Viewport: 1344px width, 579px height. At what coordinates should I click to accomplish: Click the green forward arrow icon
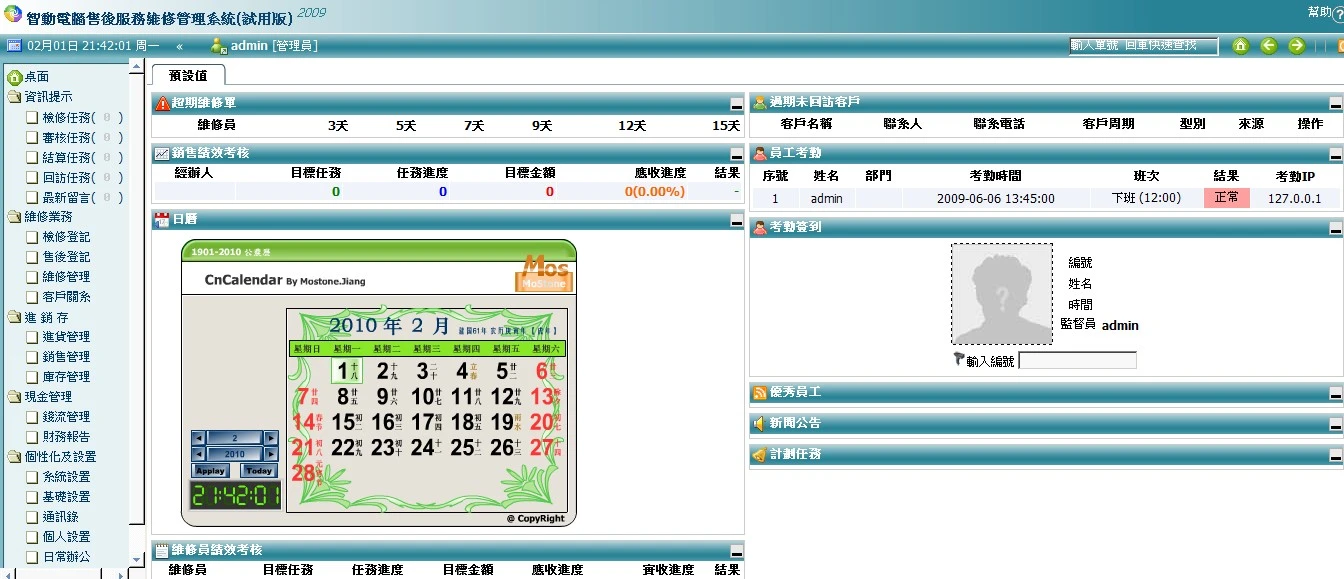click(1296, 46)
